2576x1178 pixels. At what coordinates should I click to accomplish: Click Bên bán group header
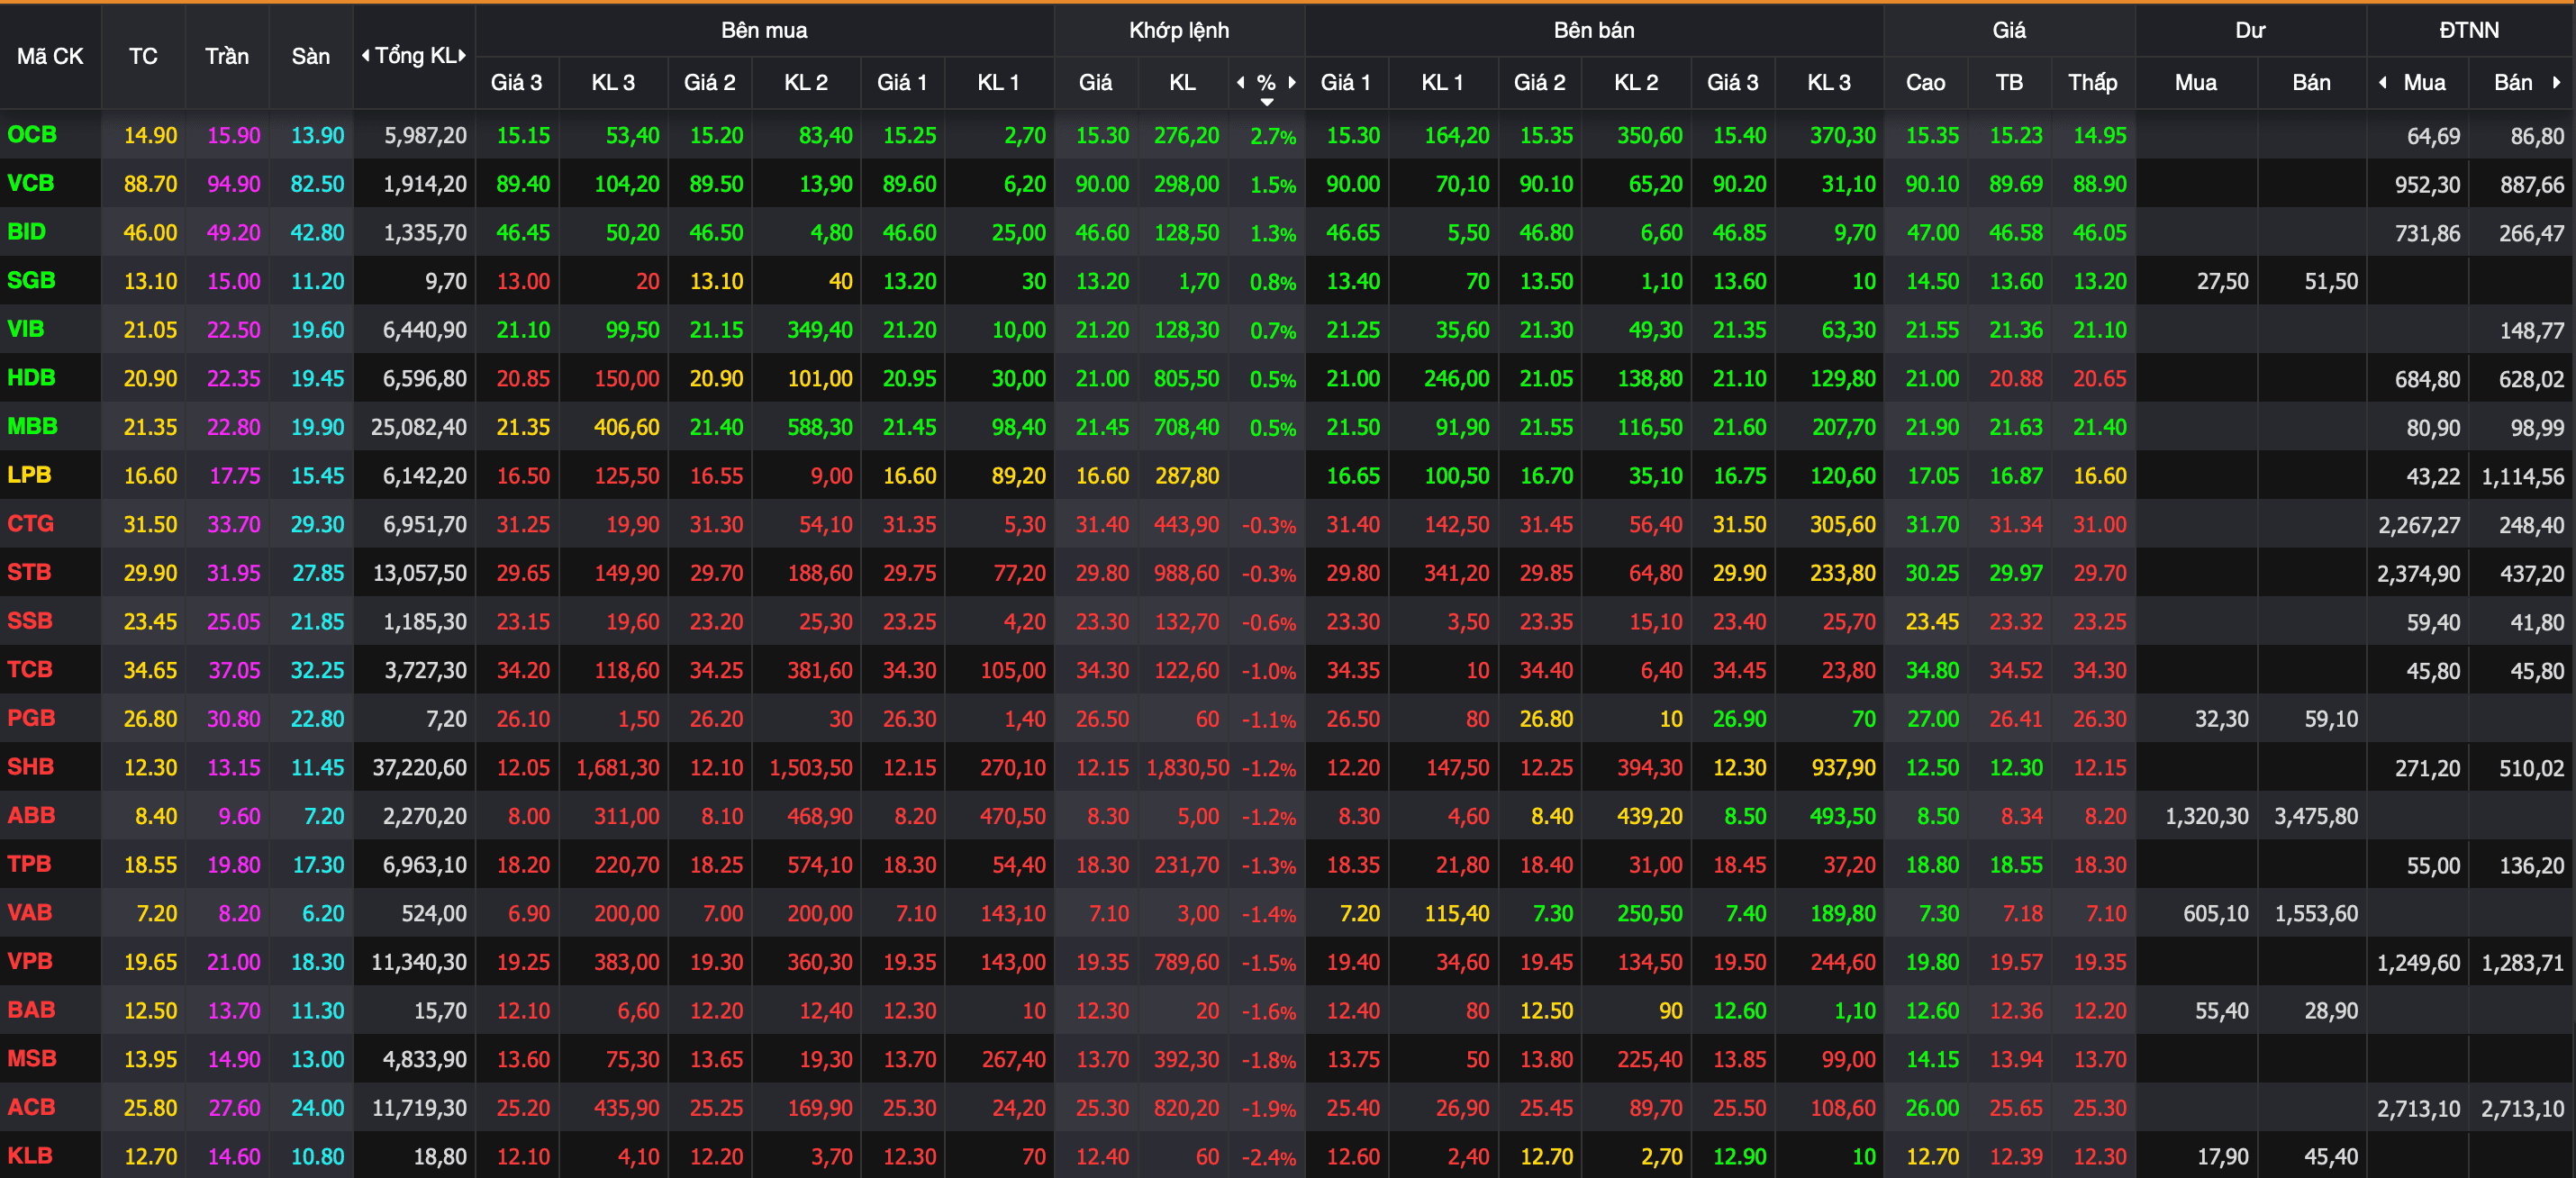pos(1594,30)
